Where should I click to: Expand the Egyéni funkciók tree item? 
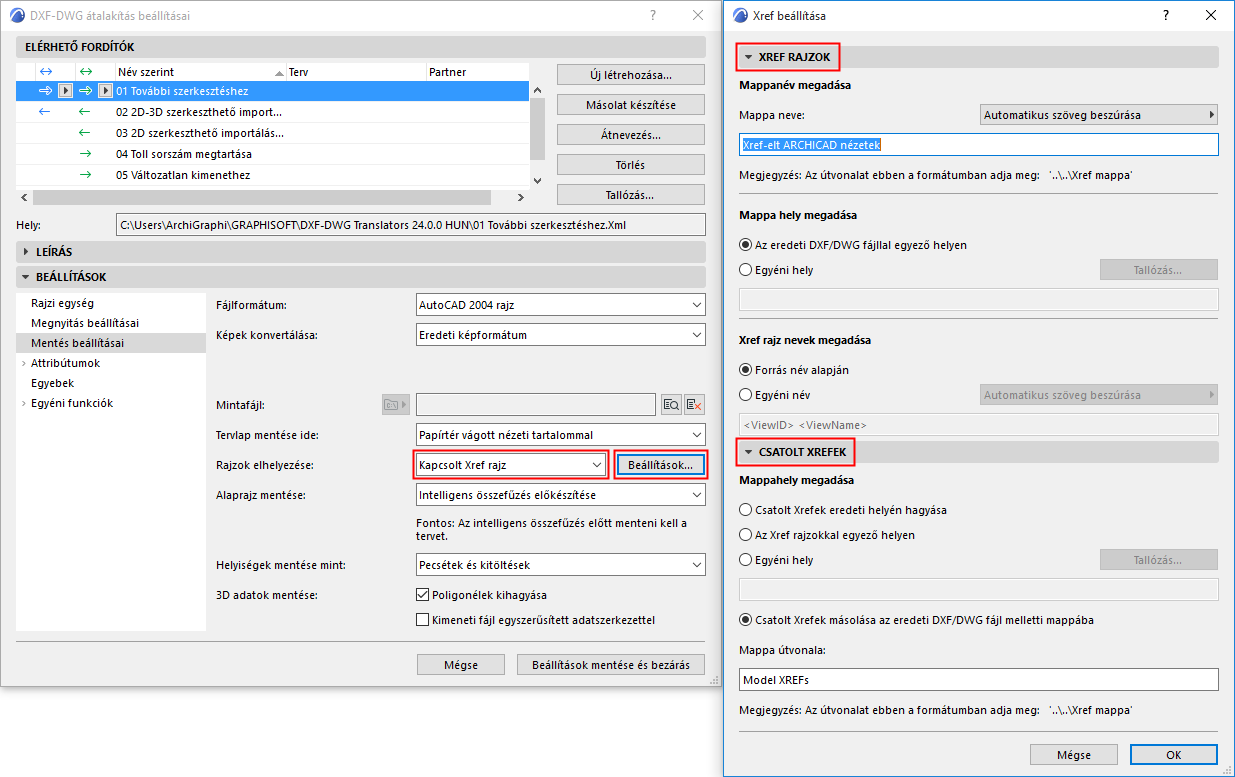point(23,403)
